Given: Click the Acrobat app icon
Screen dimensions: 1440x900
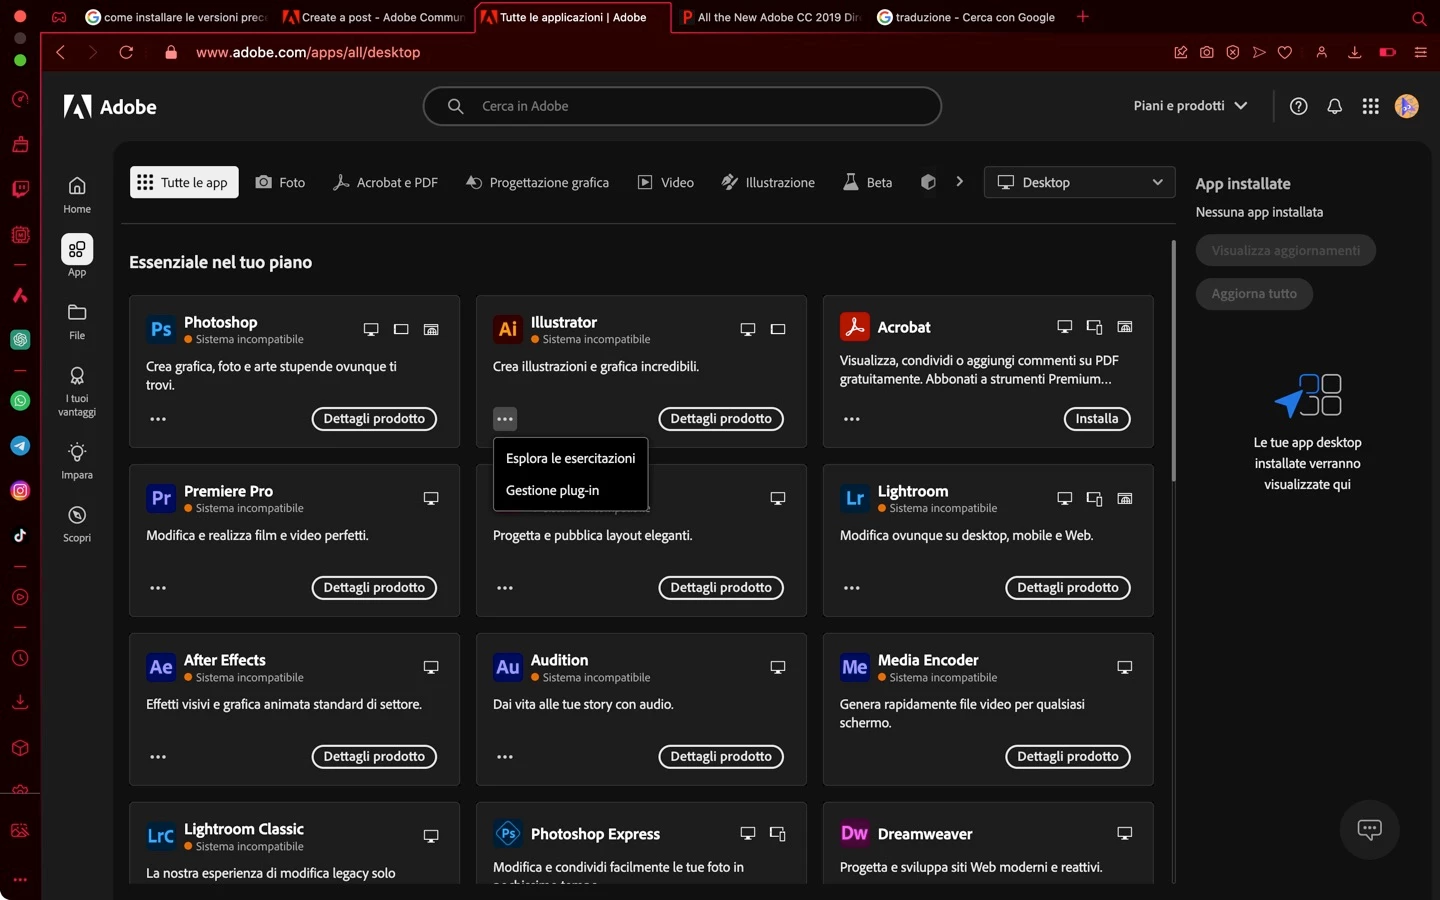Looking at the screenshot, I should click(854, 327).
